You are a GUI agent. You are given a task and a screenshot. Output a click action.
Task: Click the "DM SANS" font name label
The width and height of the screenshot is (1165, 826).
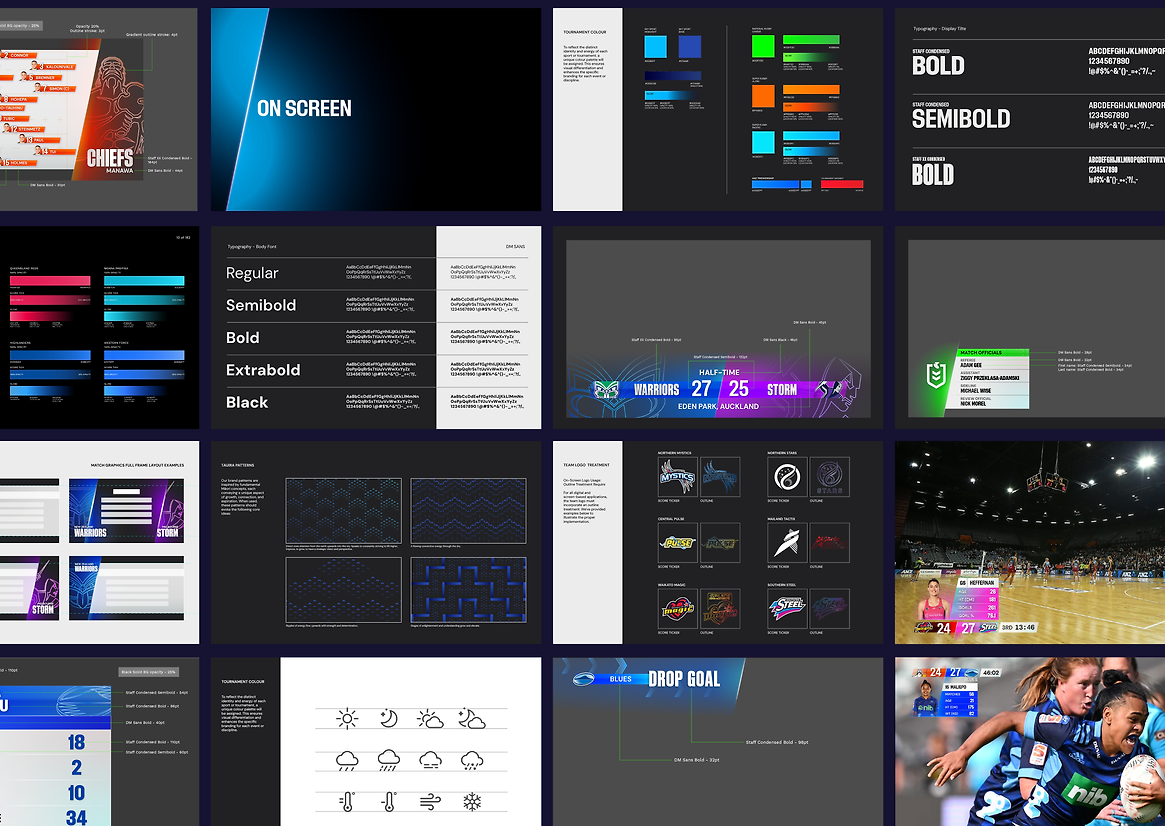click(516, 247)
